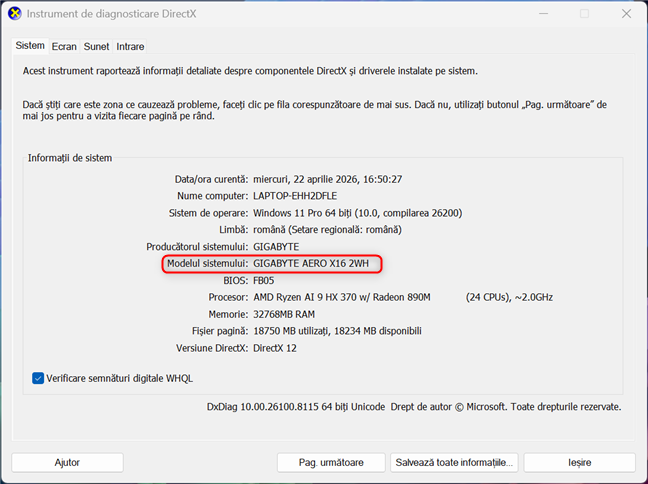
Task: Click Salvează toate informațiile button
Action: click(454, 462)
